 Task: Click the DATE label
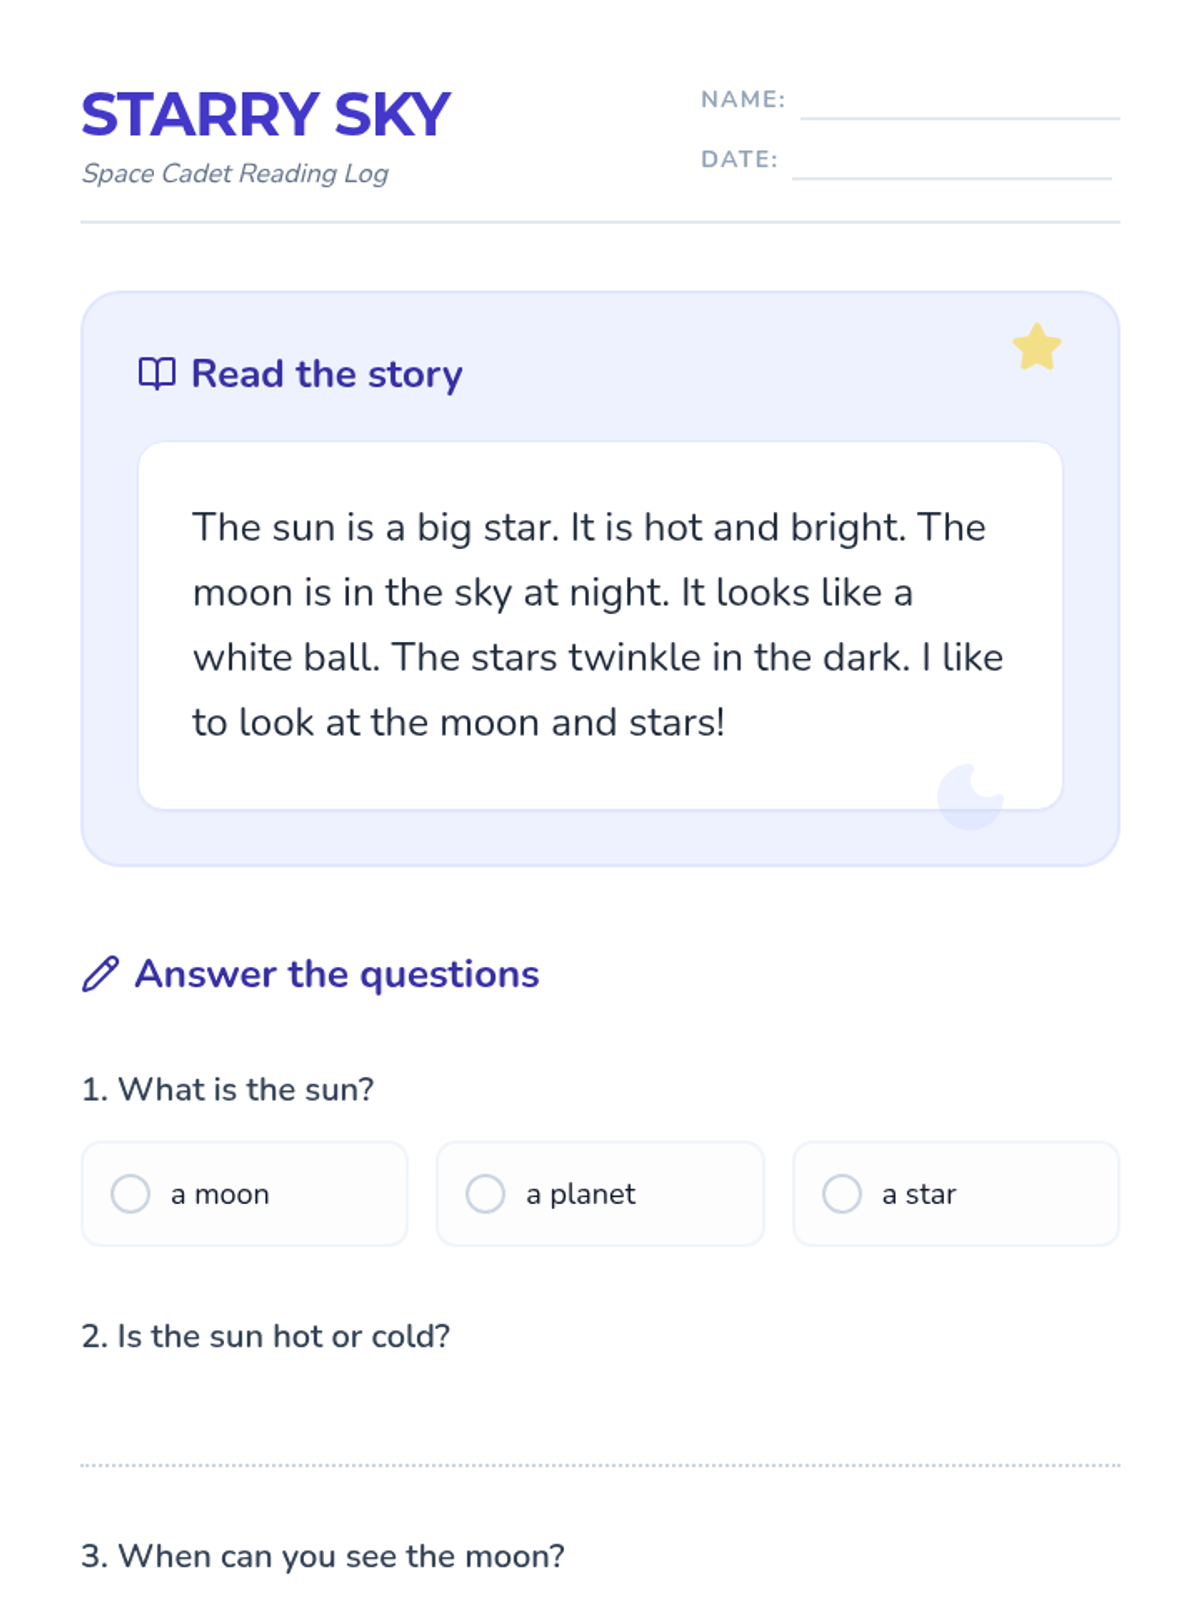point(739,159)
